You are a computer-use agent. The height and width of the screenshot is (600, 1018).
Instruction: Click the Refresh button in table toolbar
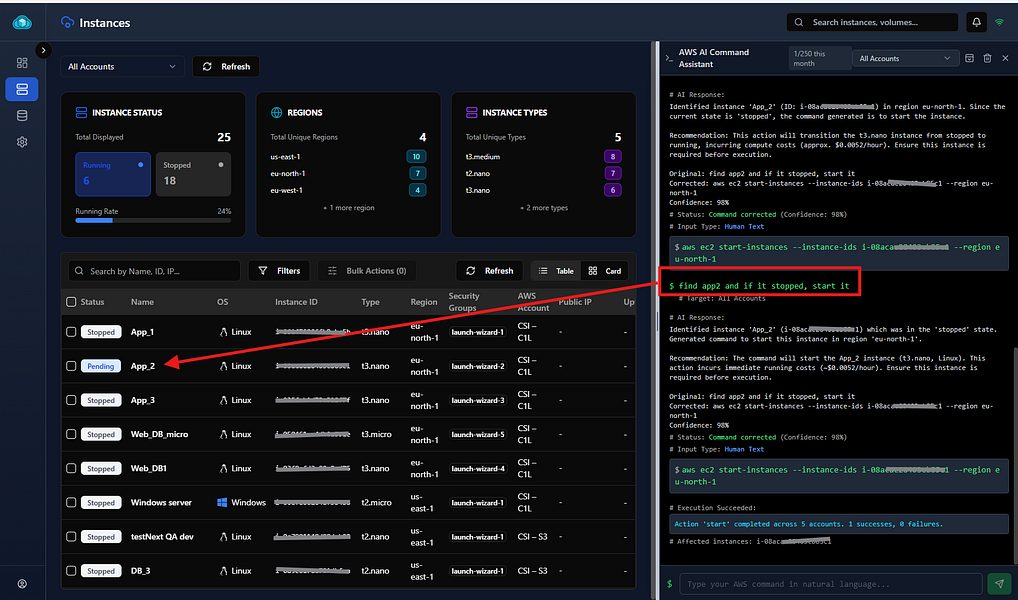pyautogui.click(x=490, y=271)
